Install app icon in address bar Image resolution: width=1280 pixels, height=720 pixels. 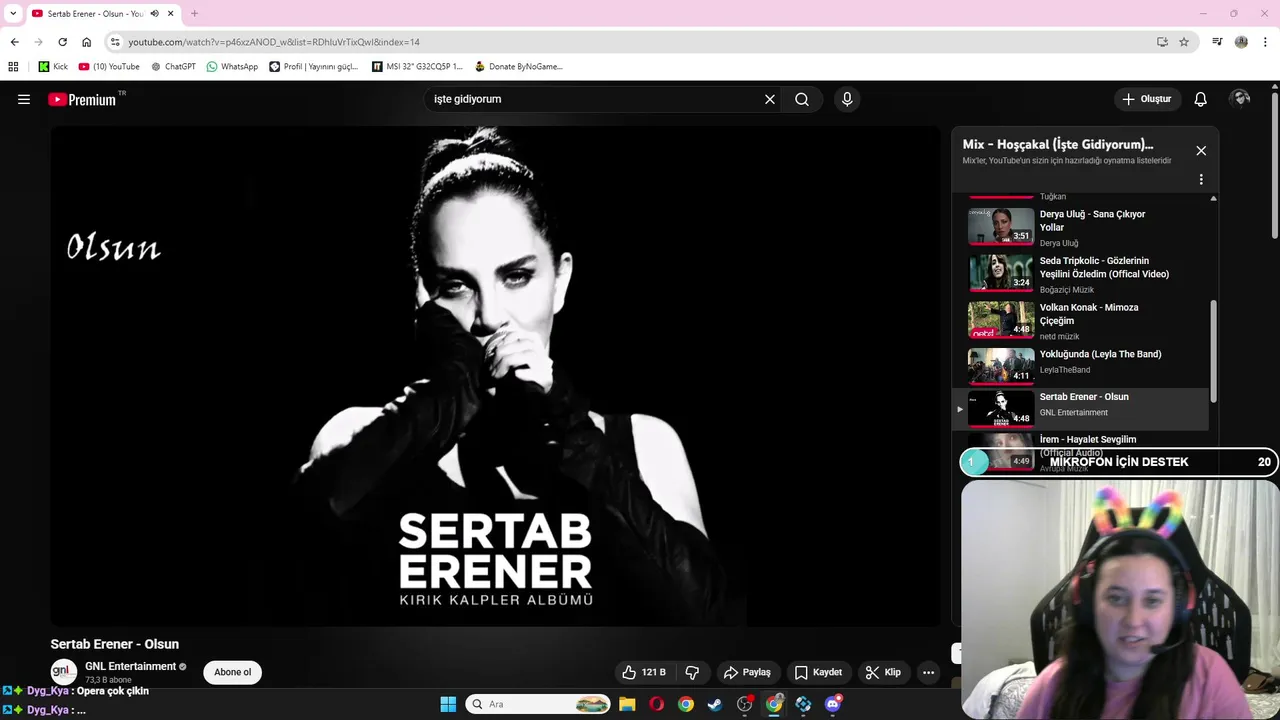(1162, 42)
